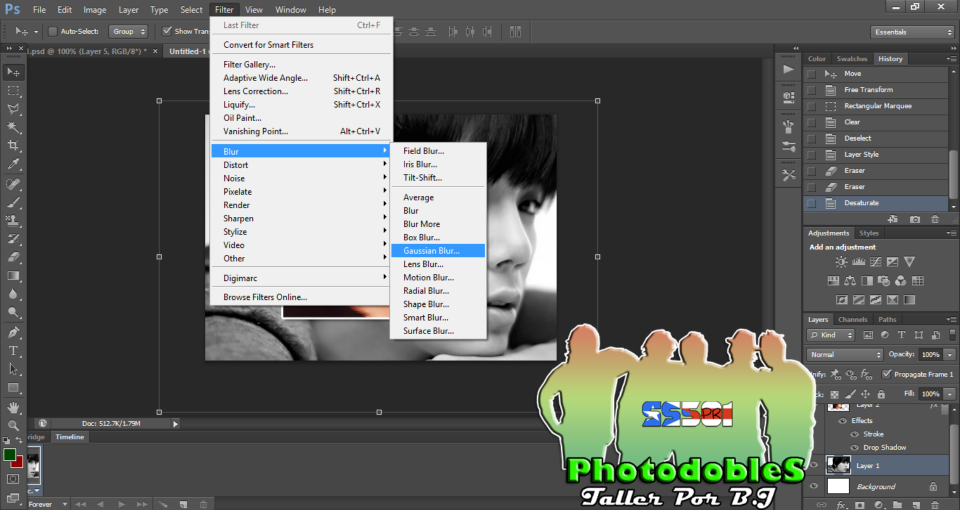Create new snapshot in History panel
960x510 pixels.
click(x=915, y=219)
